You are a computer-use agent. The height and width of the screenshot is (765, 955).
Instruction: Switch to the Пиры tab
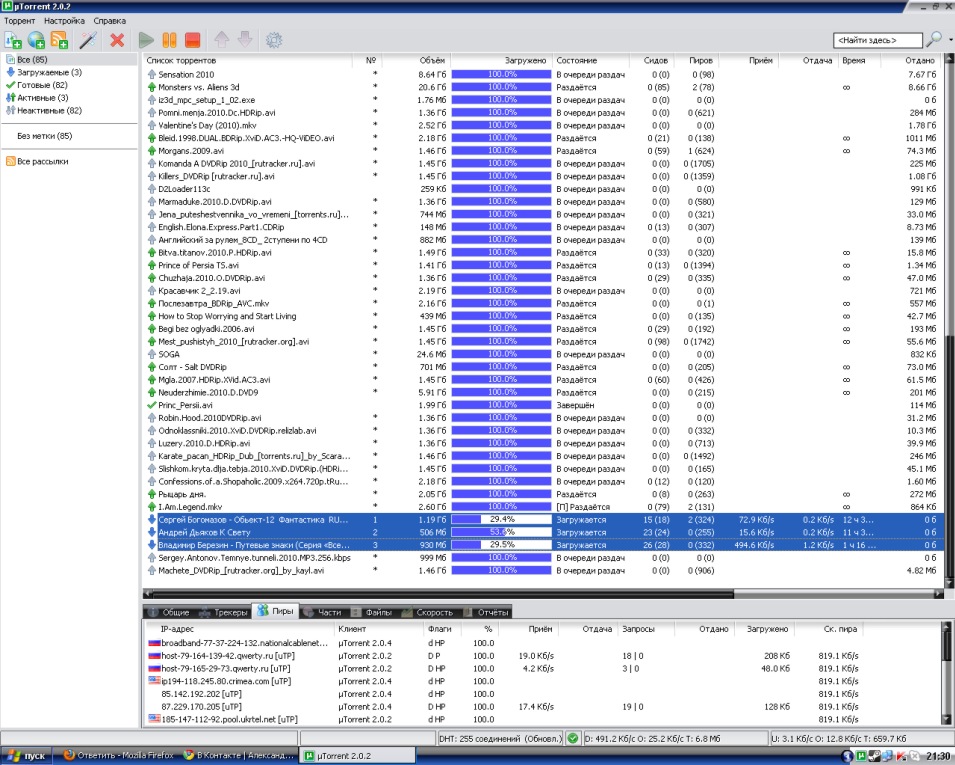[276, 611]
